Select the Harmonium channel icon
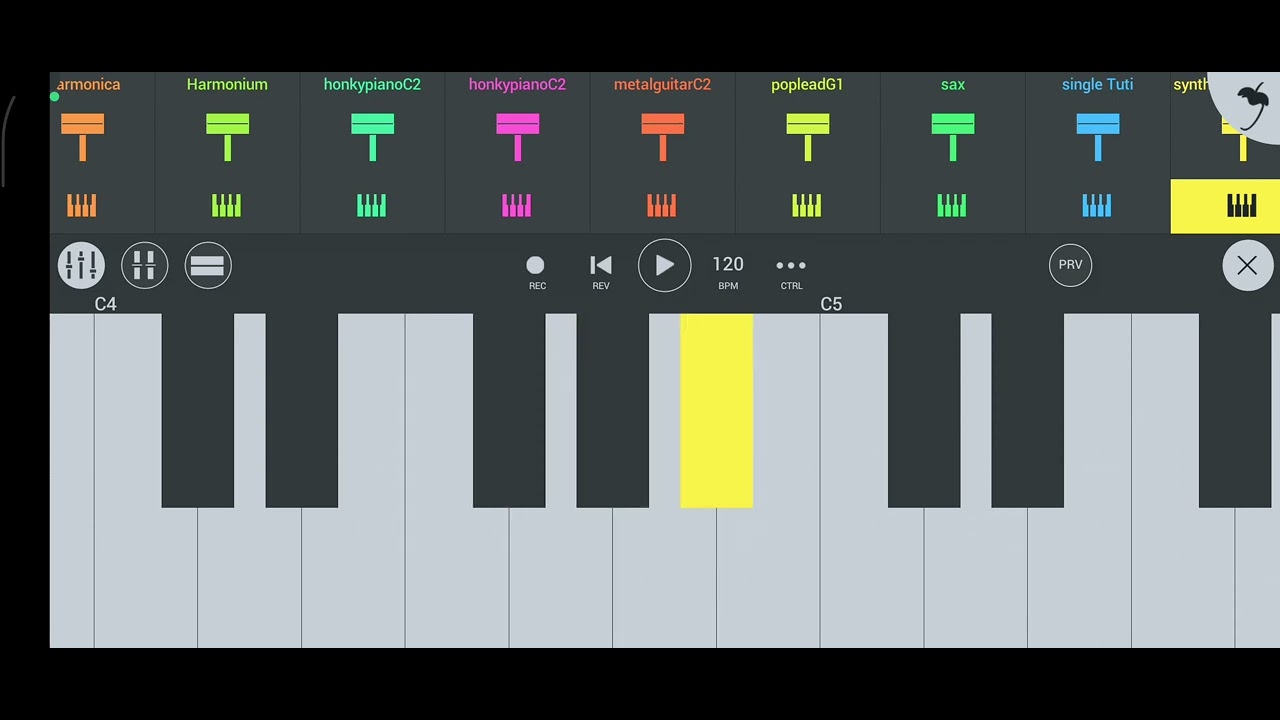 click(227, 137)
